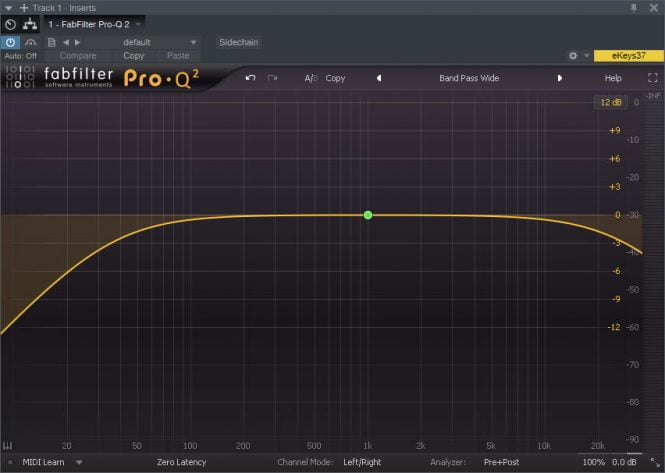Click Copy in the host toolbar
The height and width of the screenshot is (473, 665).
134,56
